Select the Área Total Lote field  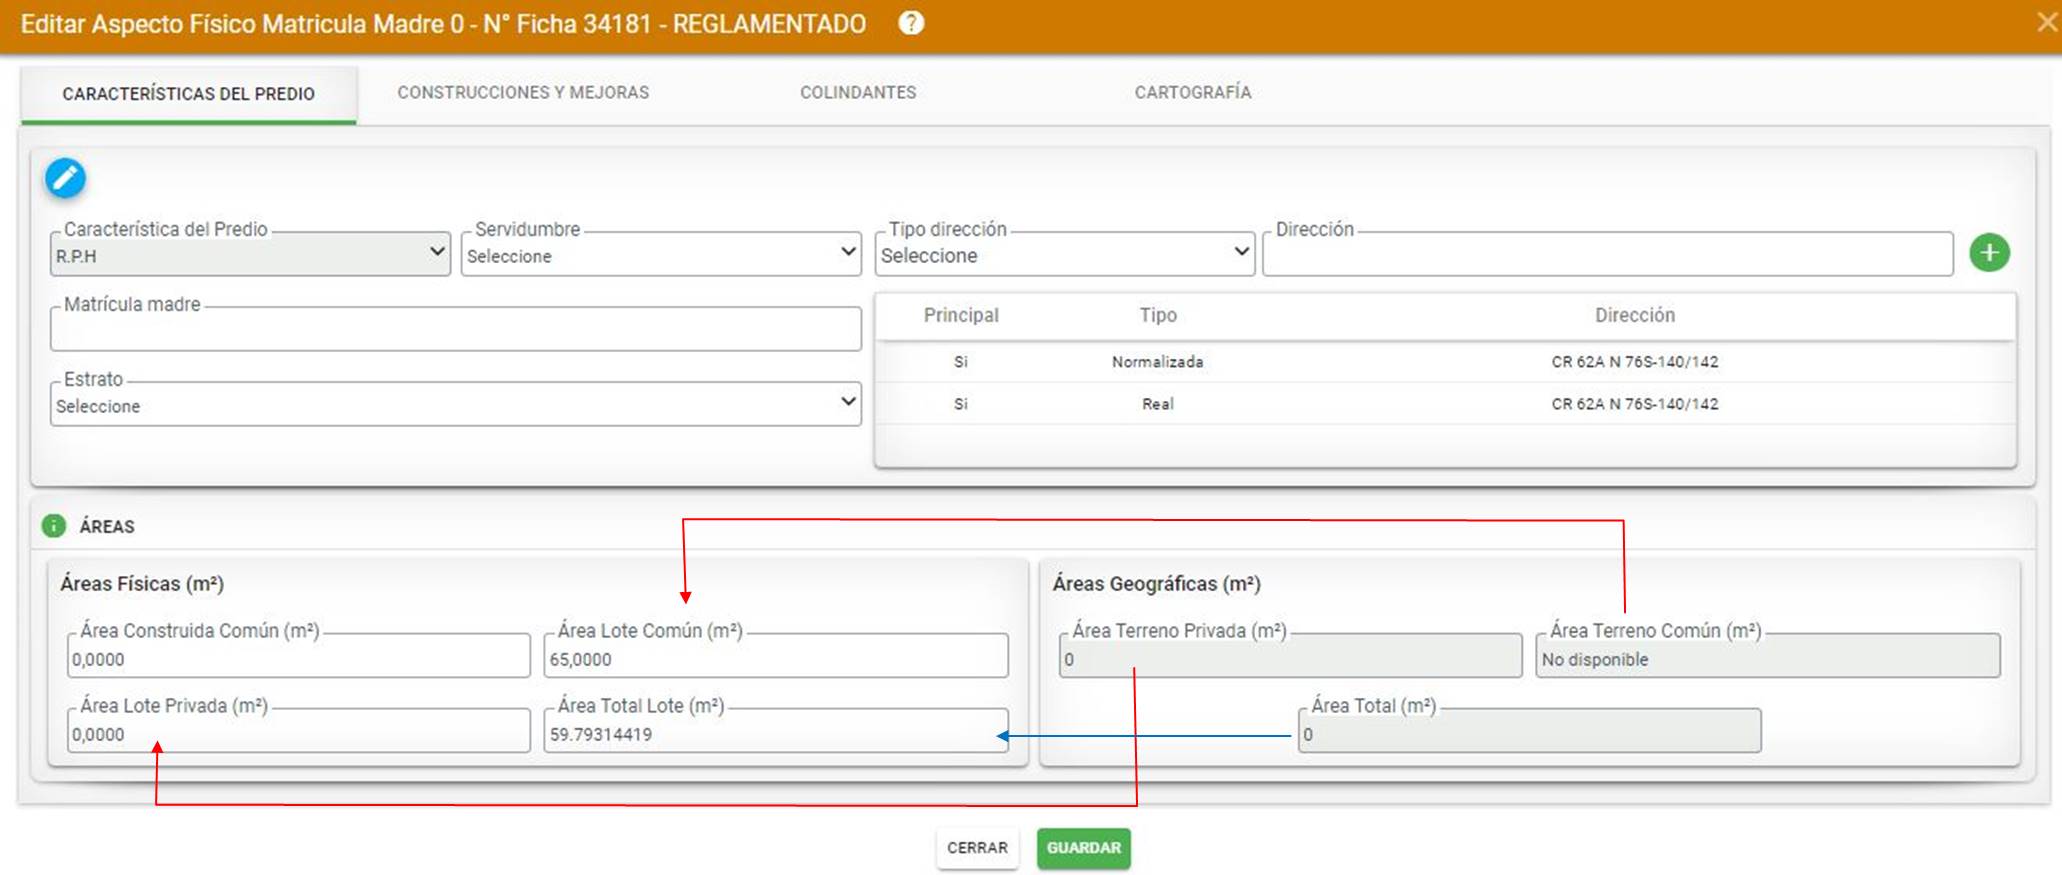pos(776,731)
